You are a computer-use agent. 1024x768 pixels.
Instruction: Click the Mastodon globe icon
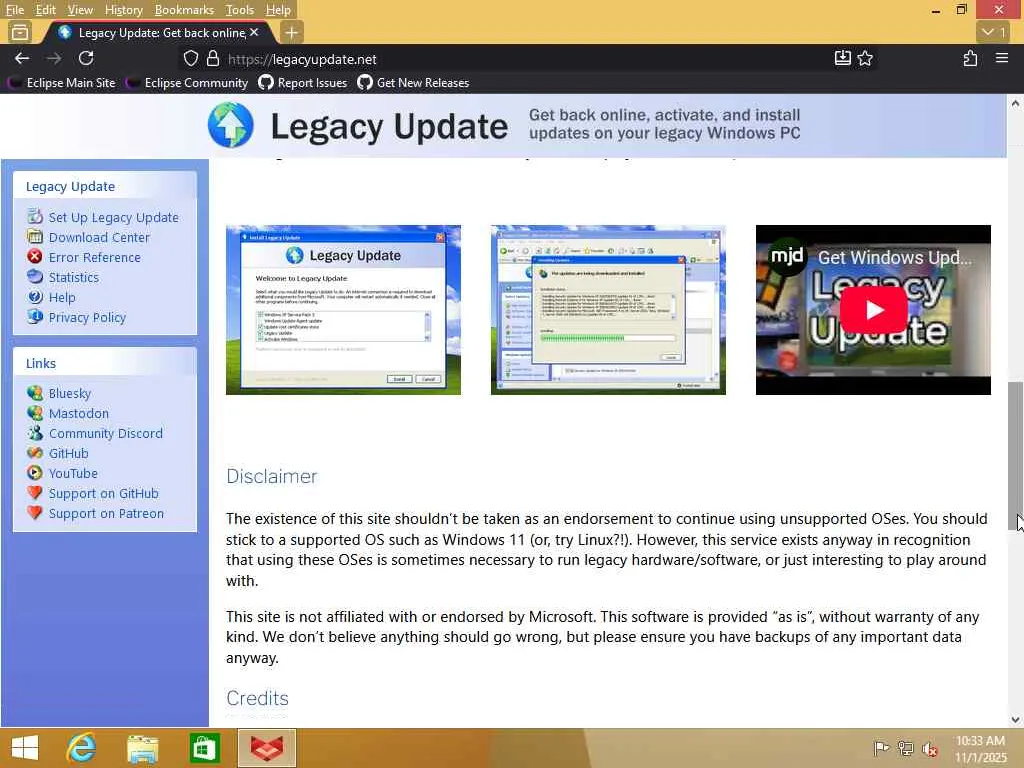(35, 413)
